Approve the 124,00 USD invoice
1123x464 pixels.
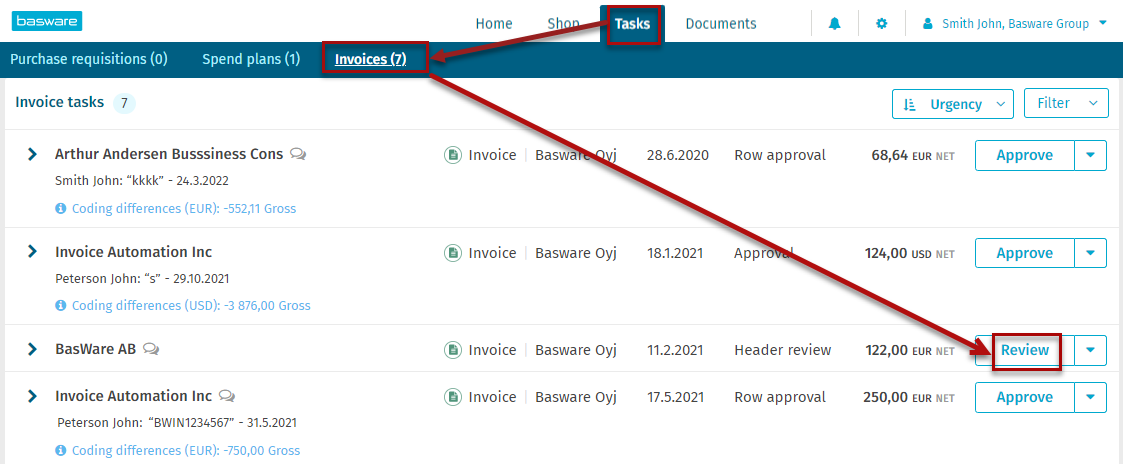pos(1025,253)
